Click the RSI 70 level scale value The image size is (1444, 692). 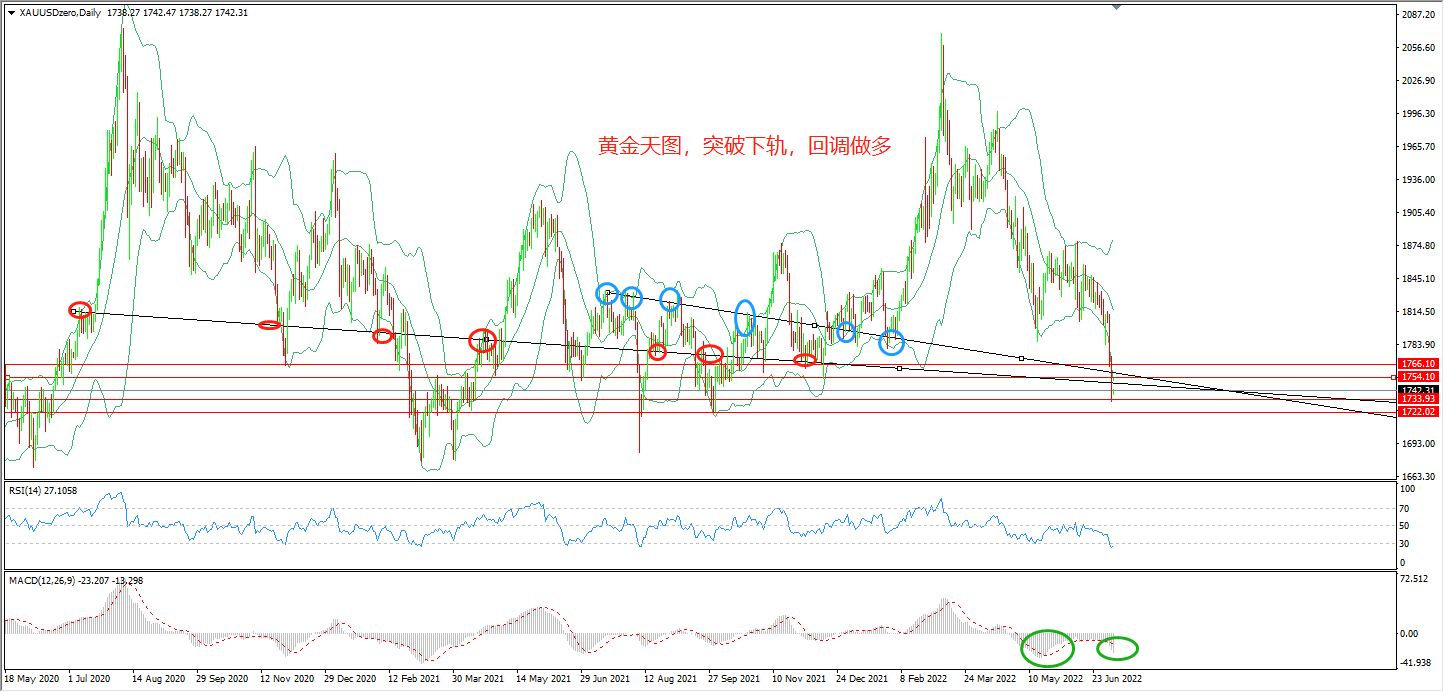[x=1407, y=508]
